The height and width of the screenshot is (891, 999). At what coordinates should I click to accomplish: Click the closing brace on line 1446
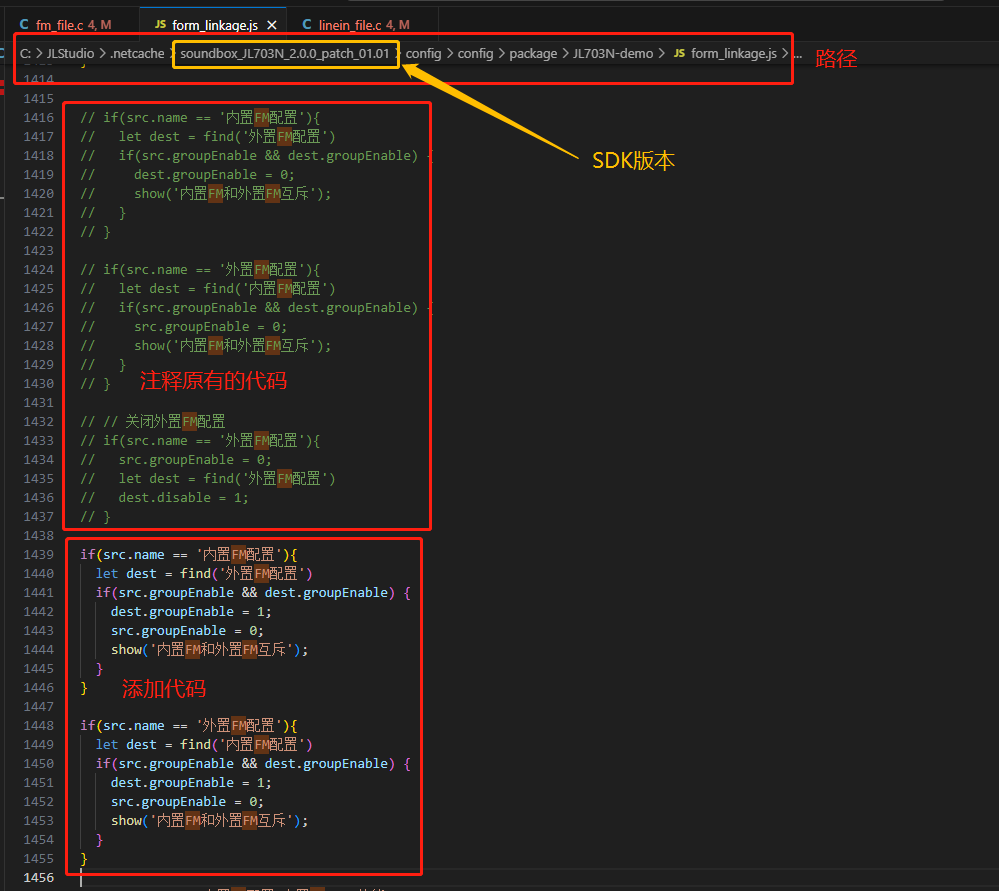tap(83, 688)
